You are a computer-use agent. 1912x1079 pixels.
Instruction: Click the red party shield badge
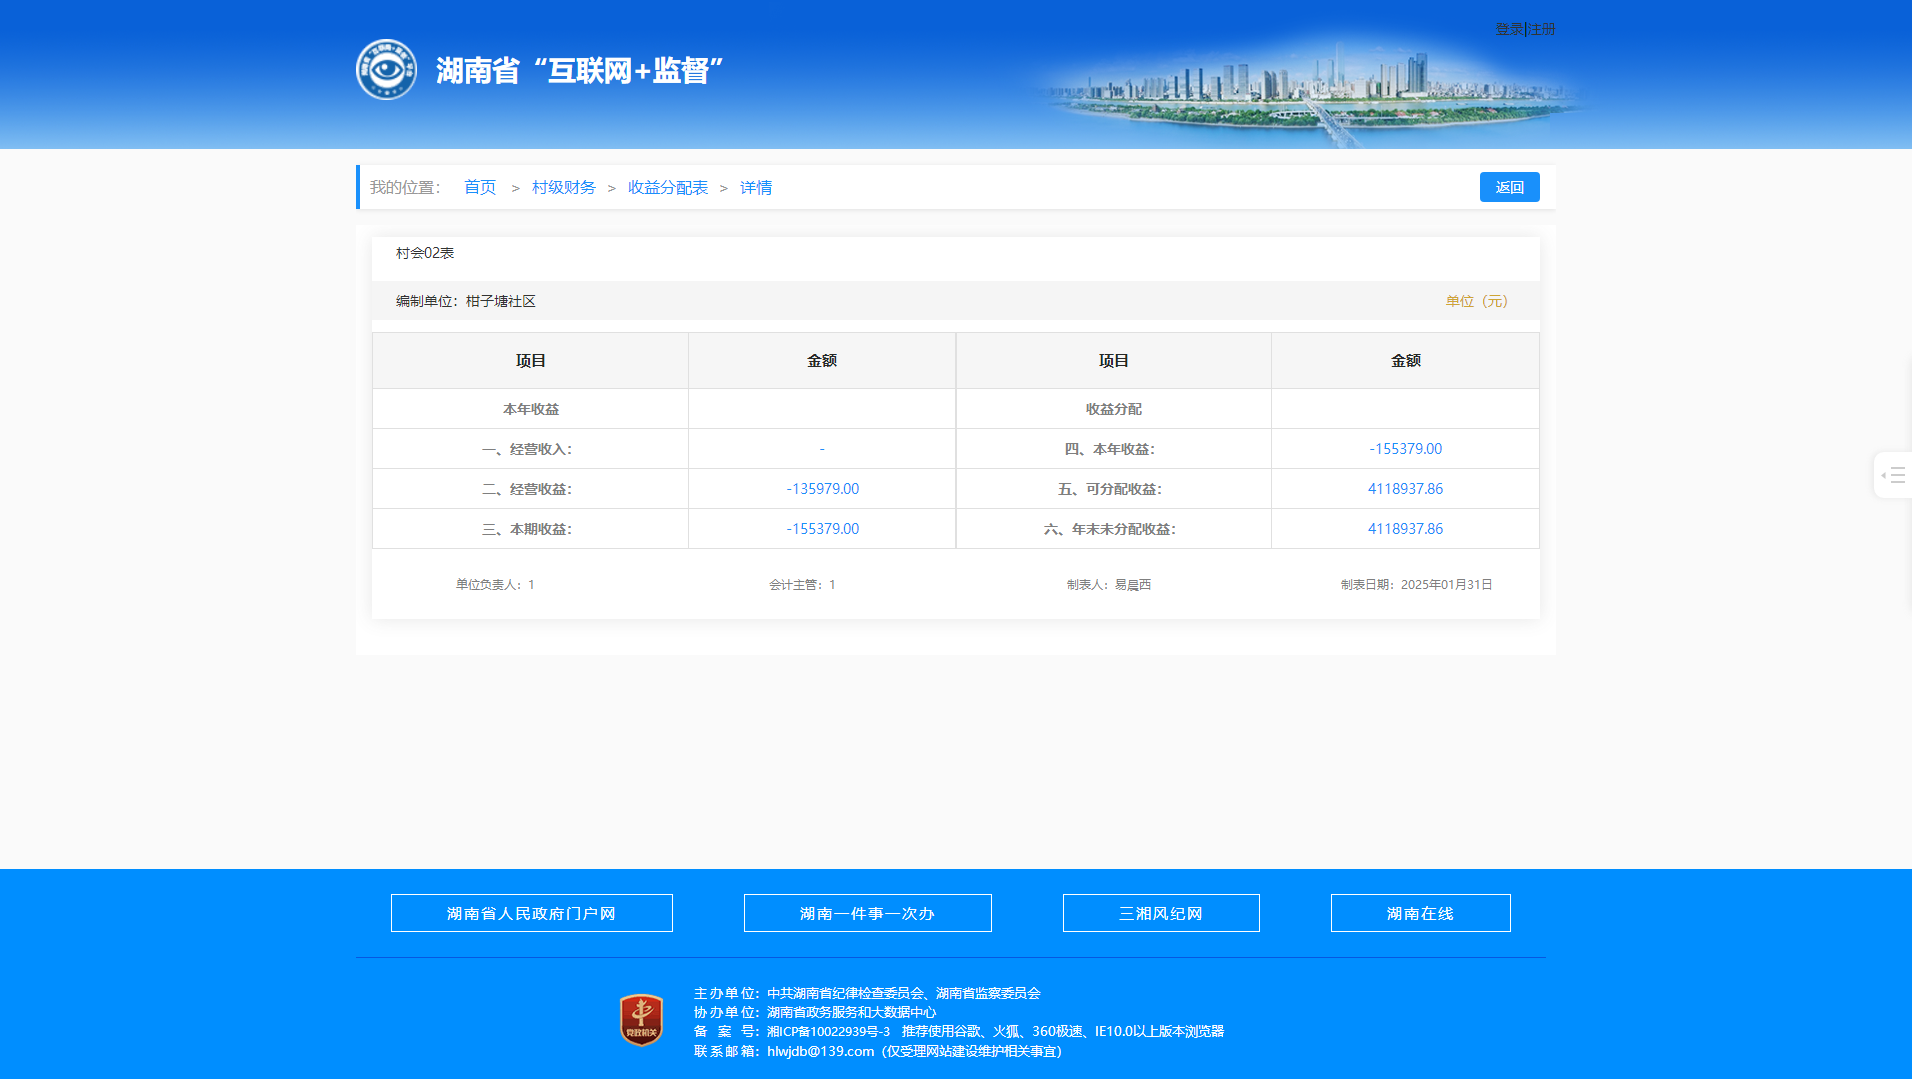click(641, 1020)
